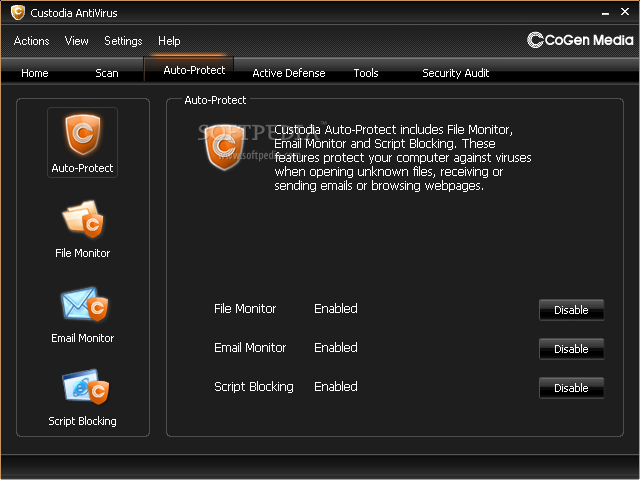Disable the Email Monitor protection

571,349
